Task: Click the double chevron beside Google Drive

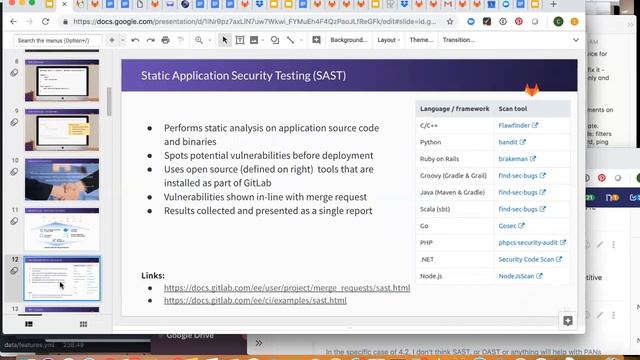Action: [259, 343]
